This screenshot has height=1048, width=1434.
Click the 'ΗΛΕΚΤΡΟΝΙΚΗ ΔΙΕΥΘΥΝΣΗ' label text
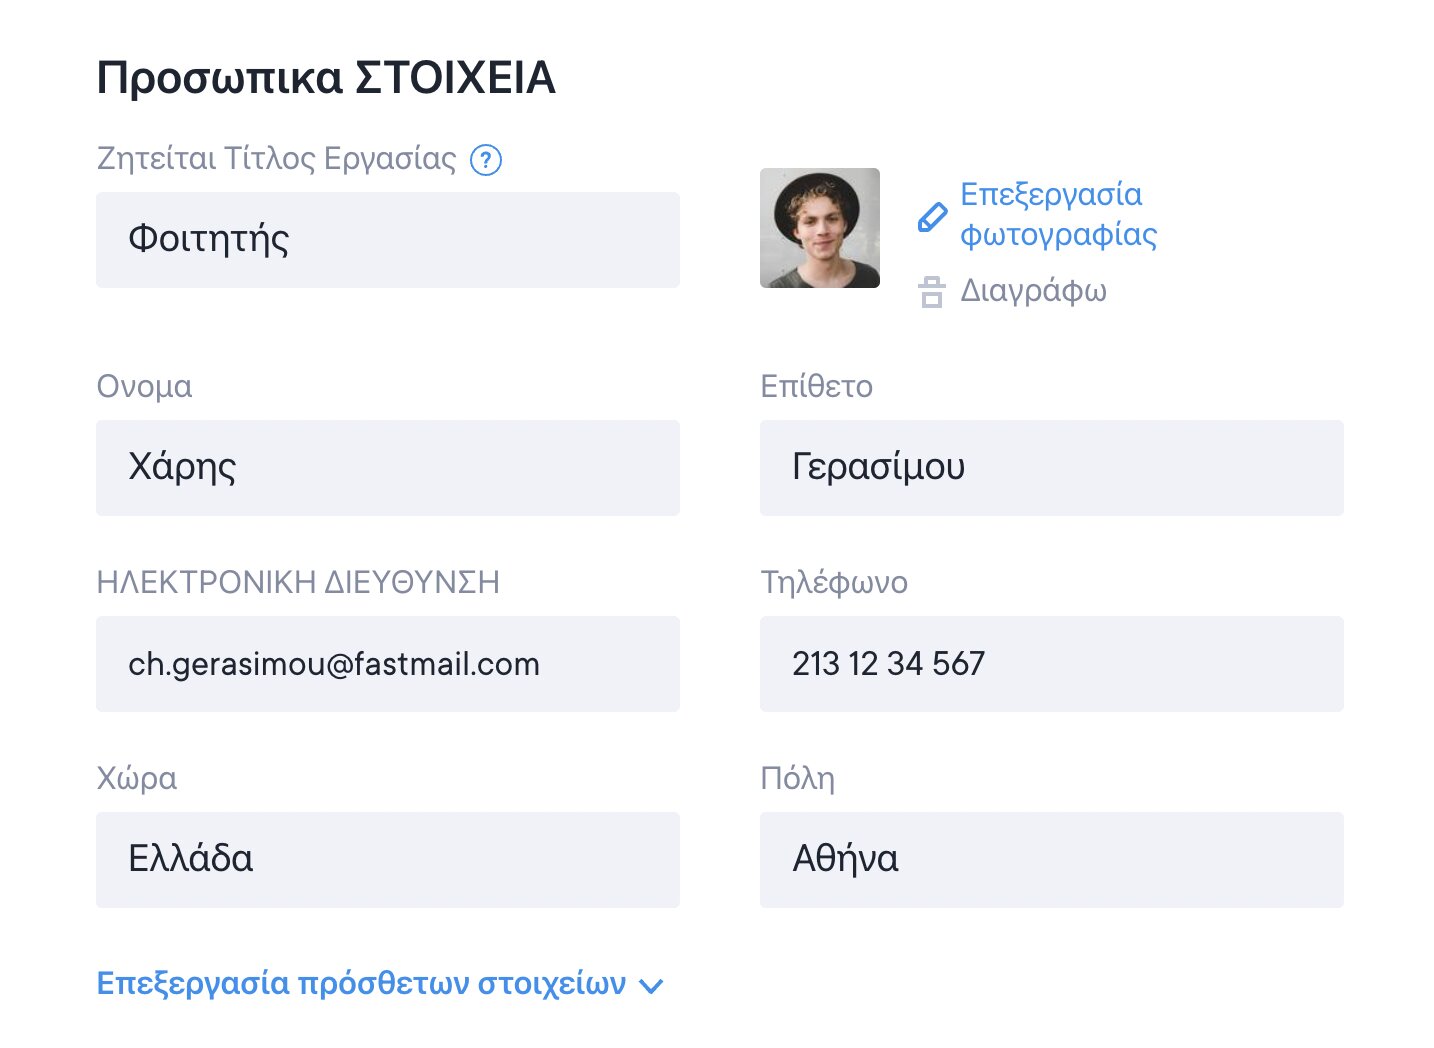point(298,582)
